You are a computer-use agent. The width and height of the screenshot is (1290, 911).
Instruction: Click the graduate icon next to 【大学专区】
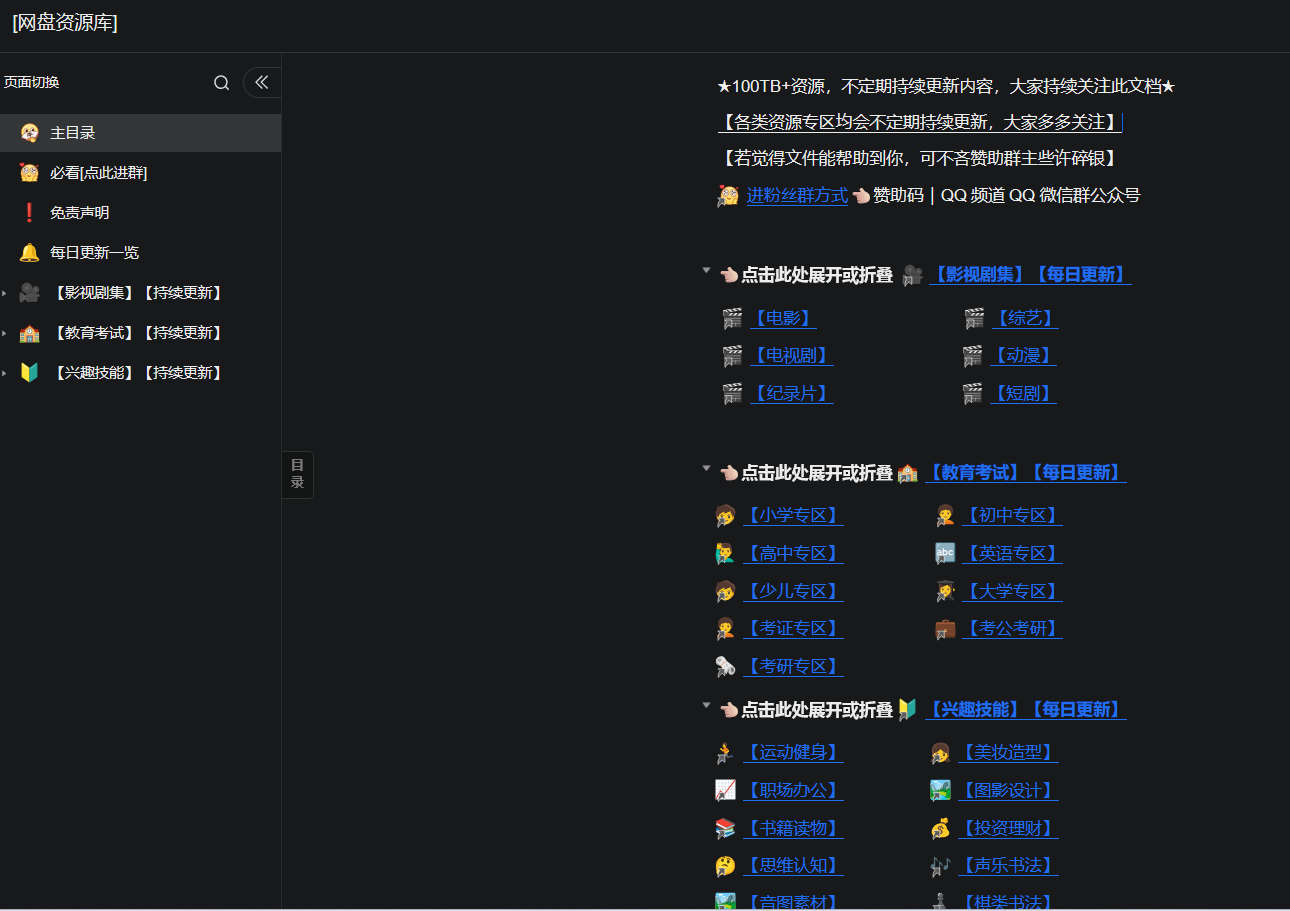point(945,592)
